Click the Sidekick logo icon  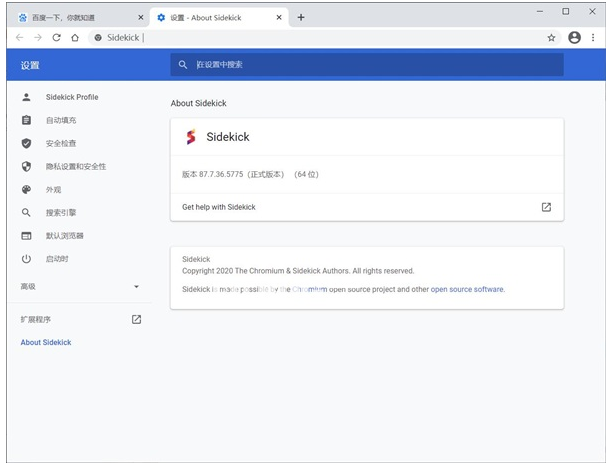coord(191,137)
